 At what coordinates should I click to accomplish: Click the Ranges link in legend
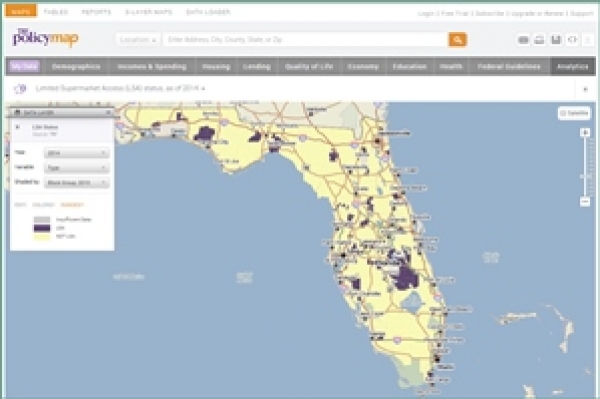tap(72, 205)
